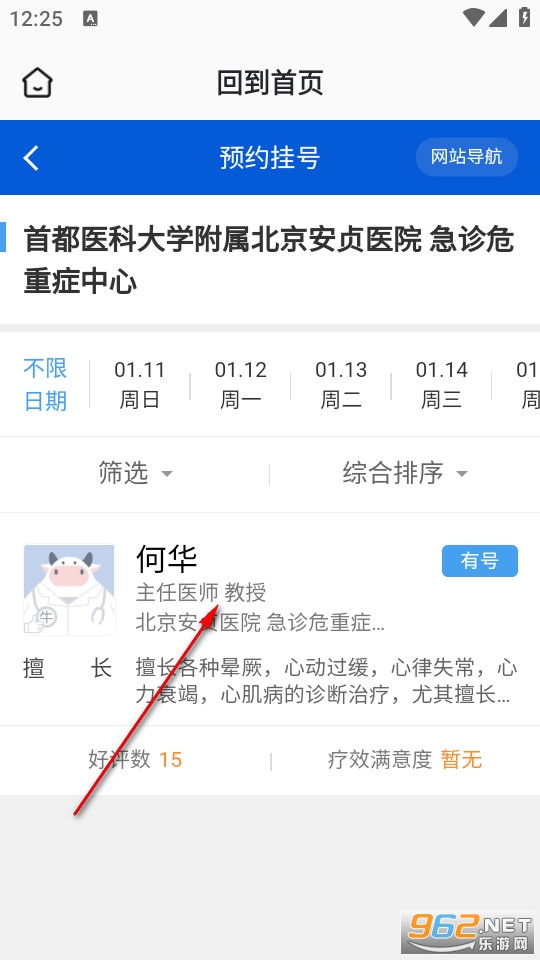The width and height of the screenshot is (540, 960).
Task: Expand the 筛选 filter dropdown
Action: tap(135, 473)
